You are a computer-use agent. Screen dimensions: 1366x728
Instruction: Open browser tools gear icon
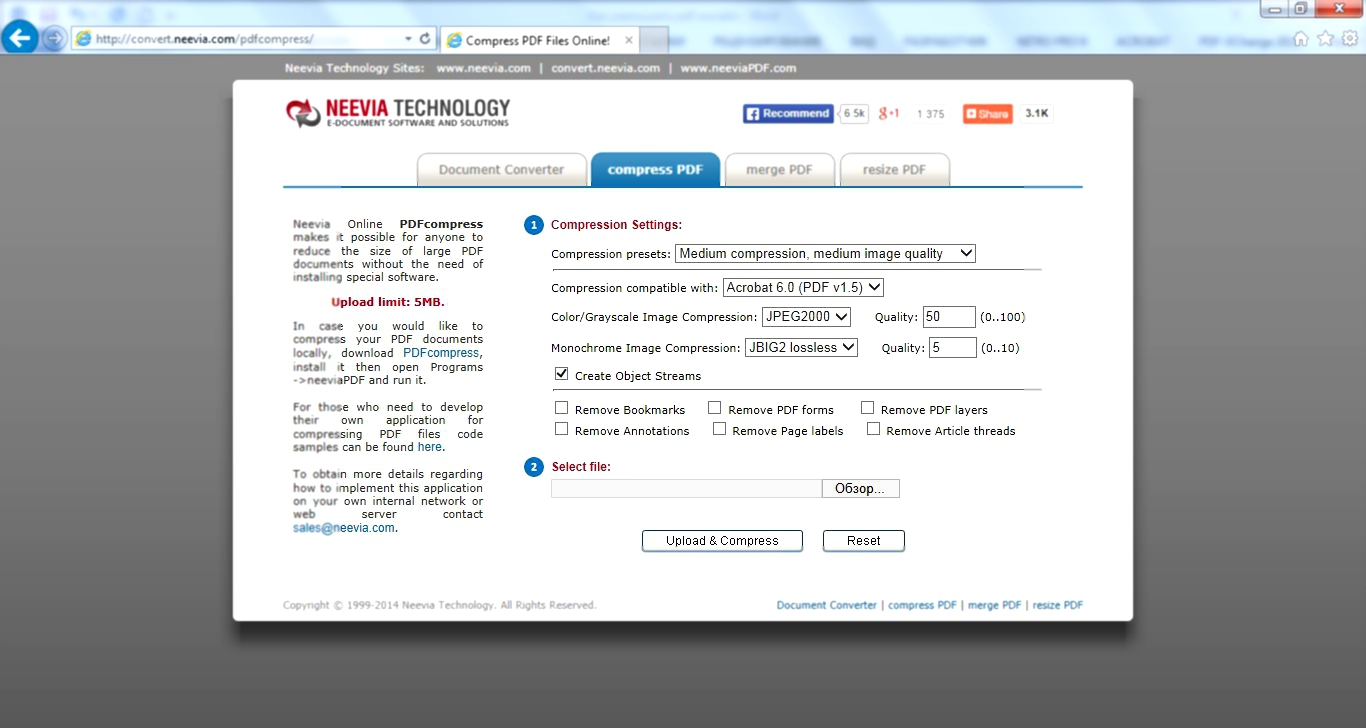1349,39
